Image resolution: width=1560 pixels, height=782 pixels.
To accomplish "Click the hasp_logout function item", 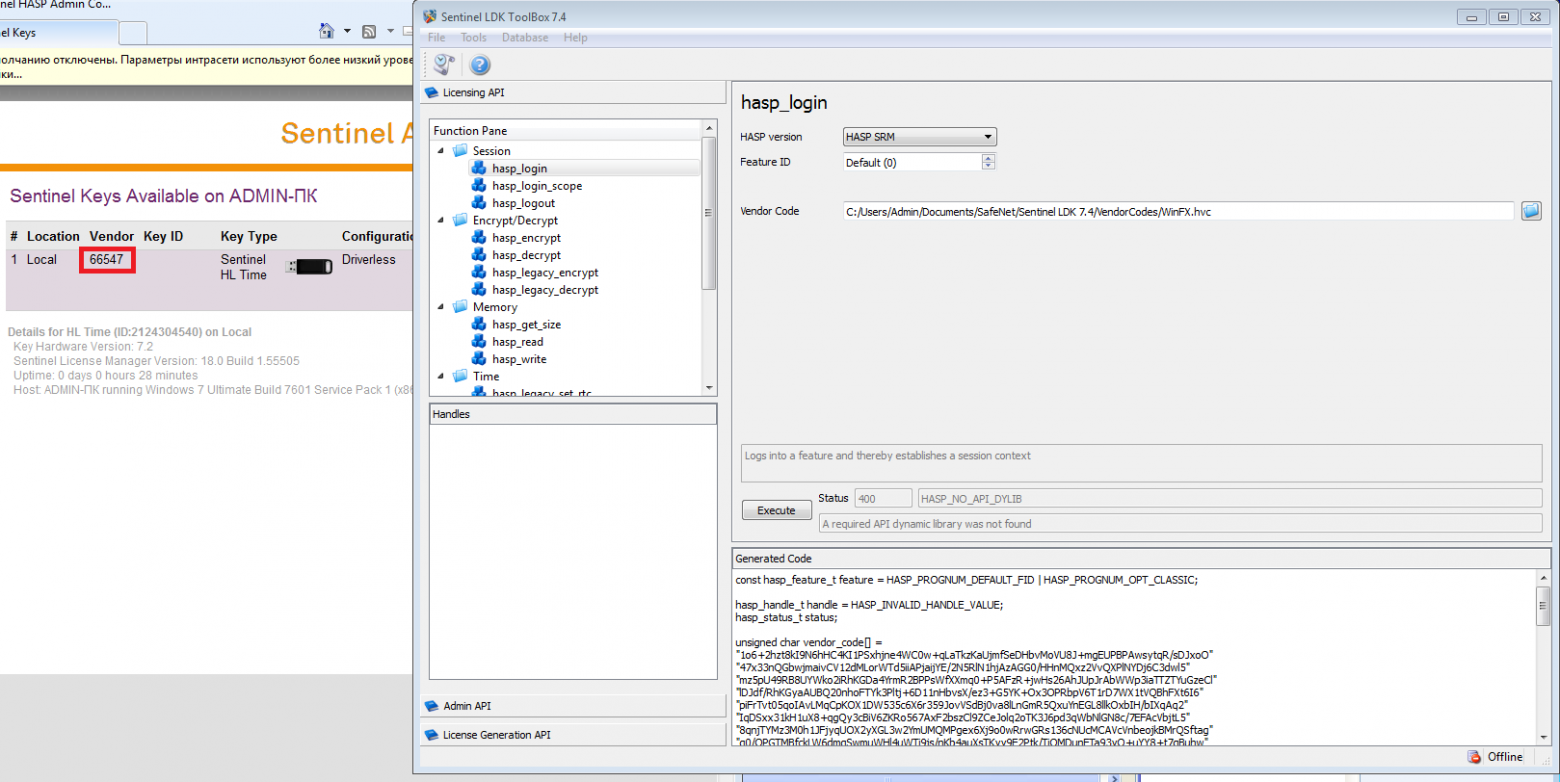I will coord(523,203).
